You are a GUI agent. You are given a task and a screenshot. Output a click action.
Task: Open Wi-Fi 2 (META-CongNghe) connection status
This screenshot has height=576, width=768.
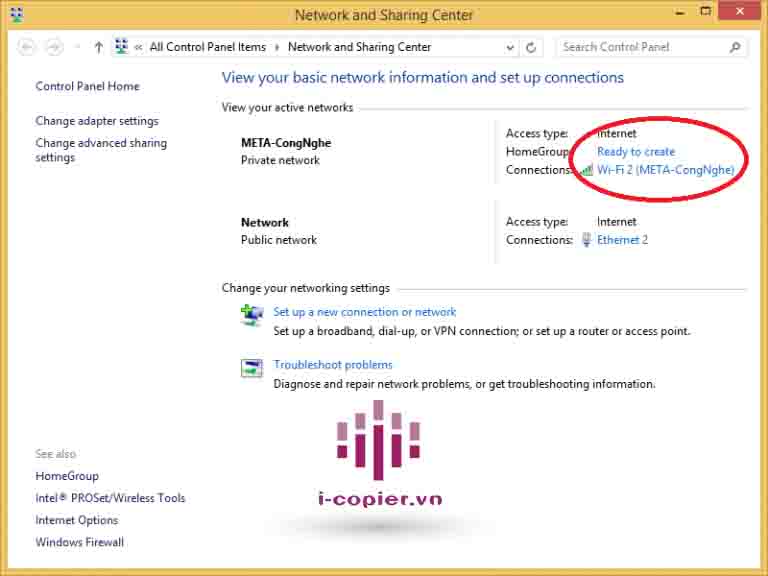click(665, 170)
